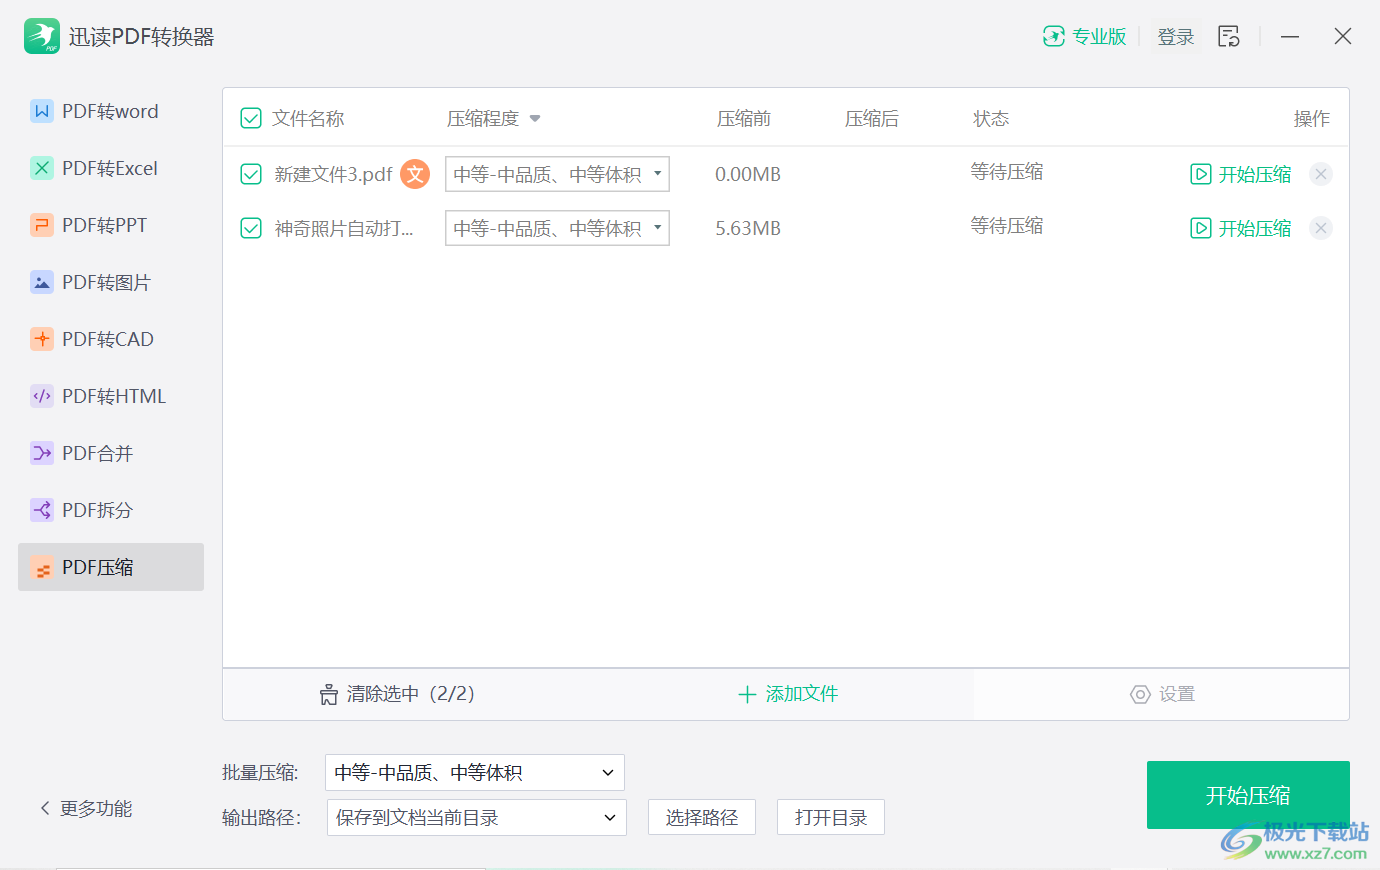This screenshot has height=870, width=1380.
Task: Click the 打开目录 button
Action: coord(831,818)
